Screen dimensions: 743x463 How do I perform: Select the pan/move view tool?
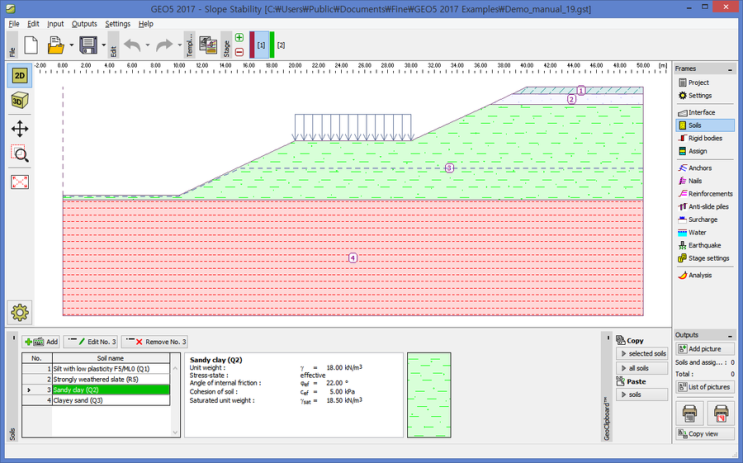(19, 128)
